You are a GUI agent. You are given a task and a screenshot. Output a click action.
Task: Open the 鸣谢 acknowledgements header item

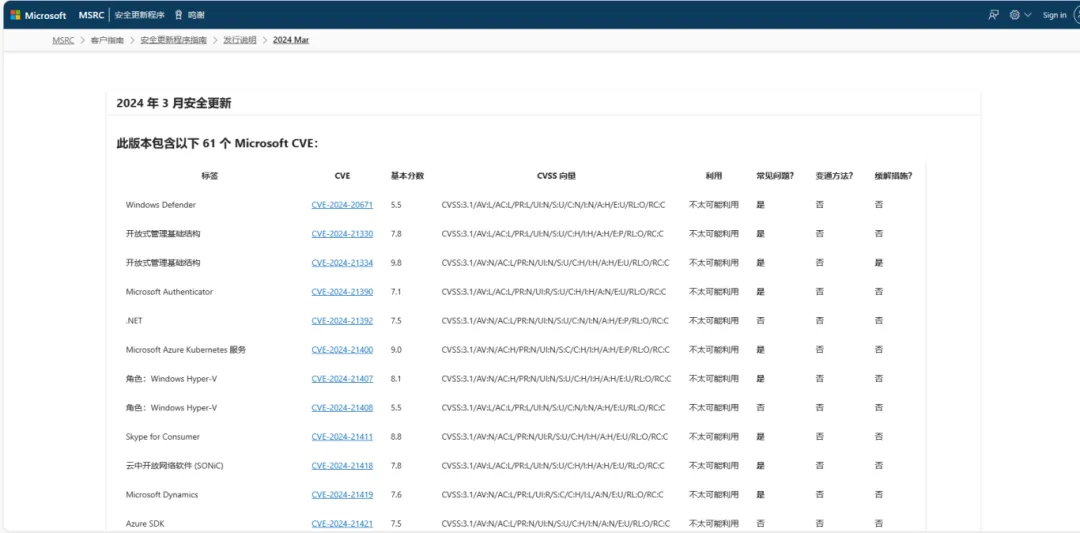(189, 15)
